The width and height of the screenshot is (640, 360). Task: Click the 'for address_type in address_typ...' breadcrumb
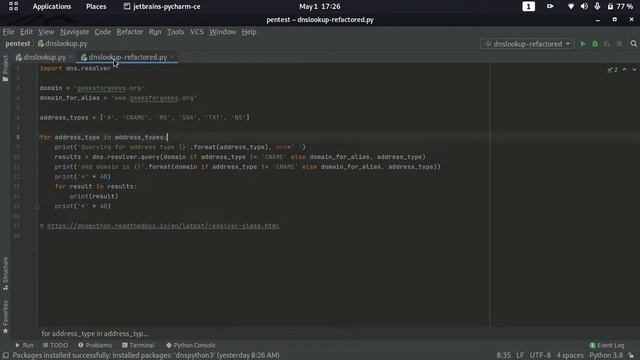[95, 334]
